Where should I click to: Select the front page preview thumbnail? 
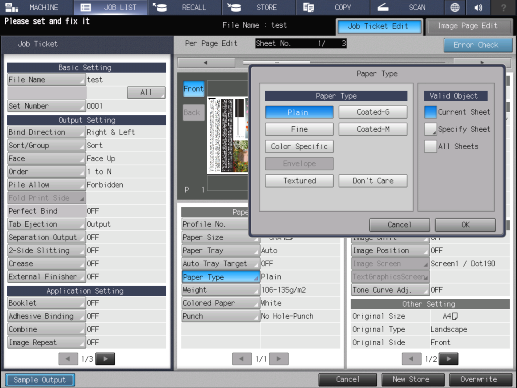[227, 135]
